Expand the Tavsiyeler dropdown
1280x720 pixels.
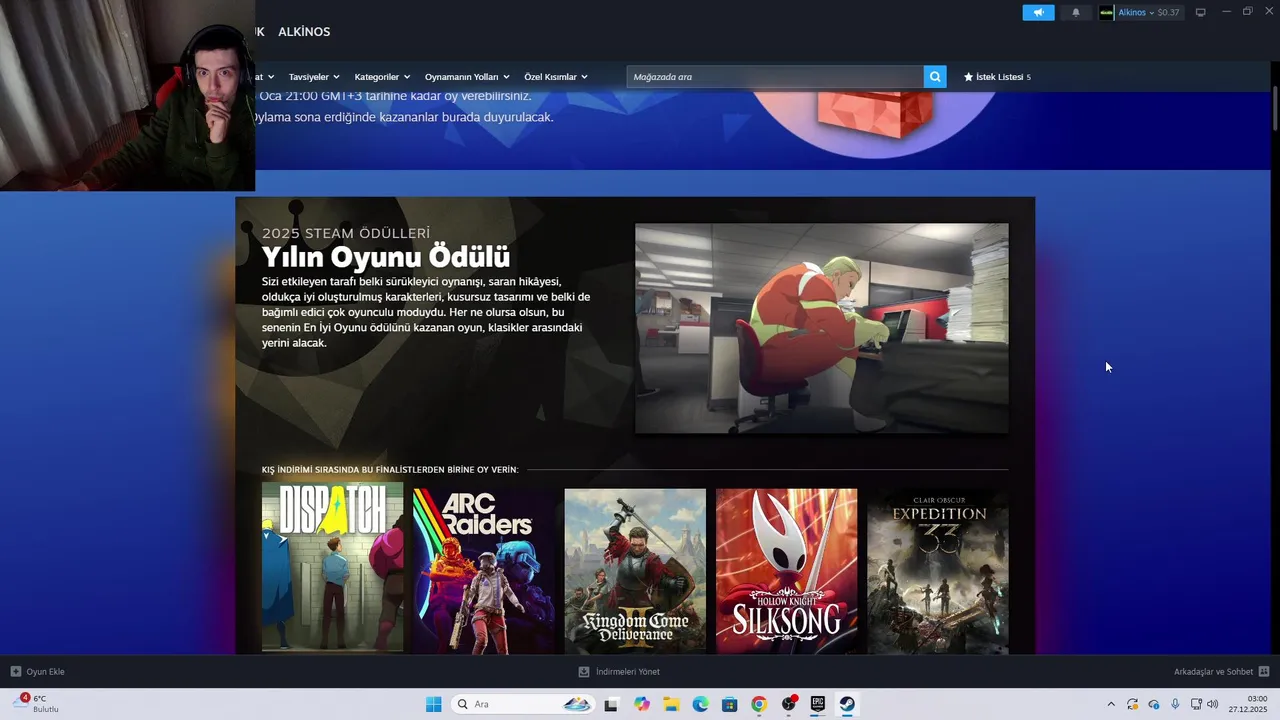[x=314, y=77]
